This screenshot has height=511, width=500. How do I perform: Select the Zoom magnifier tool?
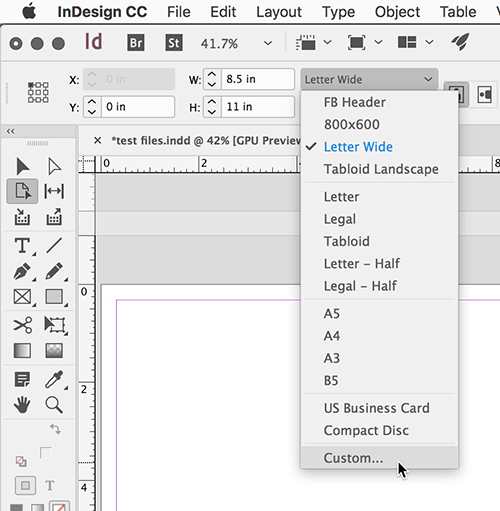(54, 405)
